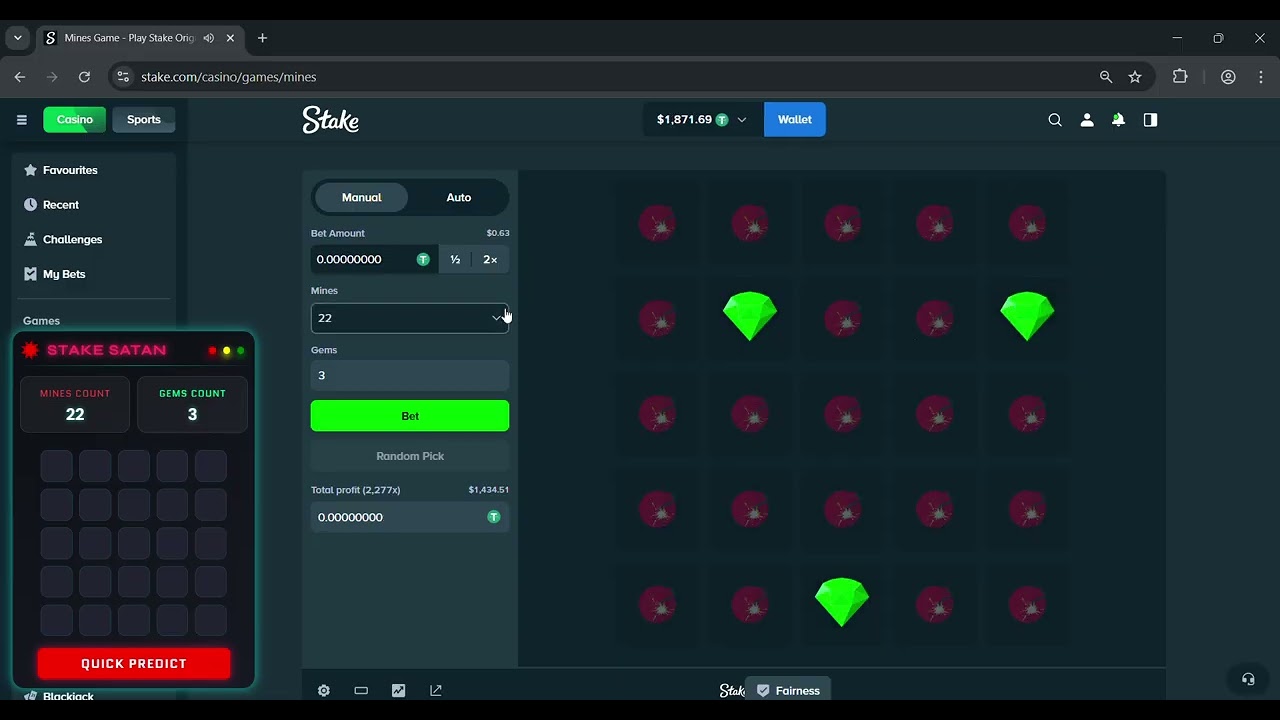Open the Mines count dropdown
This screenshot has height=720, width=1280.
[410, 318]
